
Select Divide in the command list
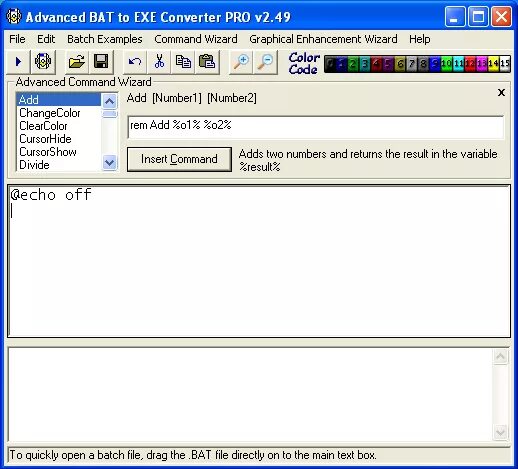point(59,165)
